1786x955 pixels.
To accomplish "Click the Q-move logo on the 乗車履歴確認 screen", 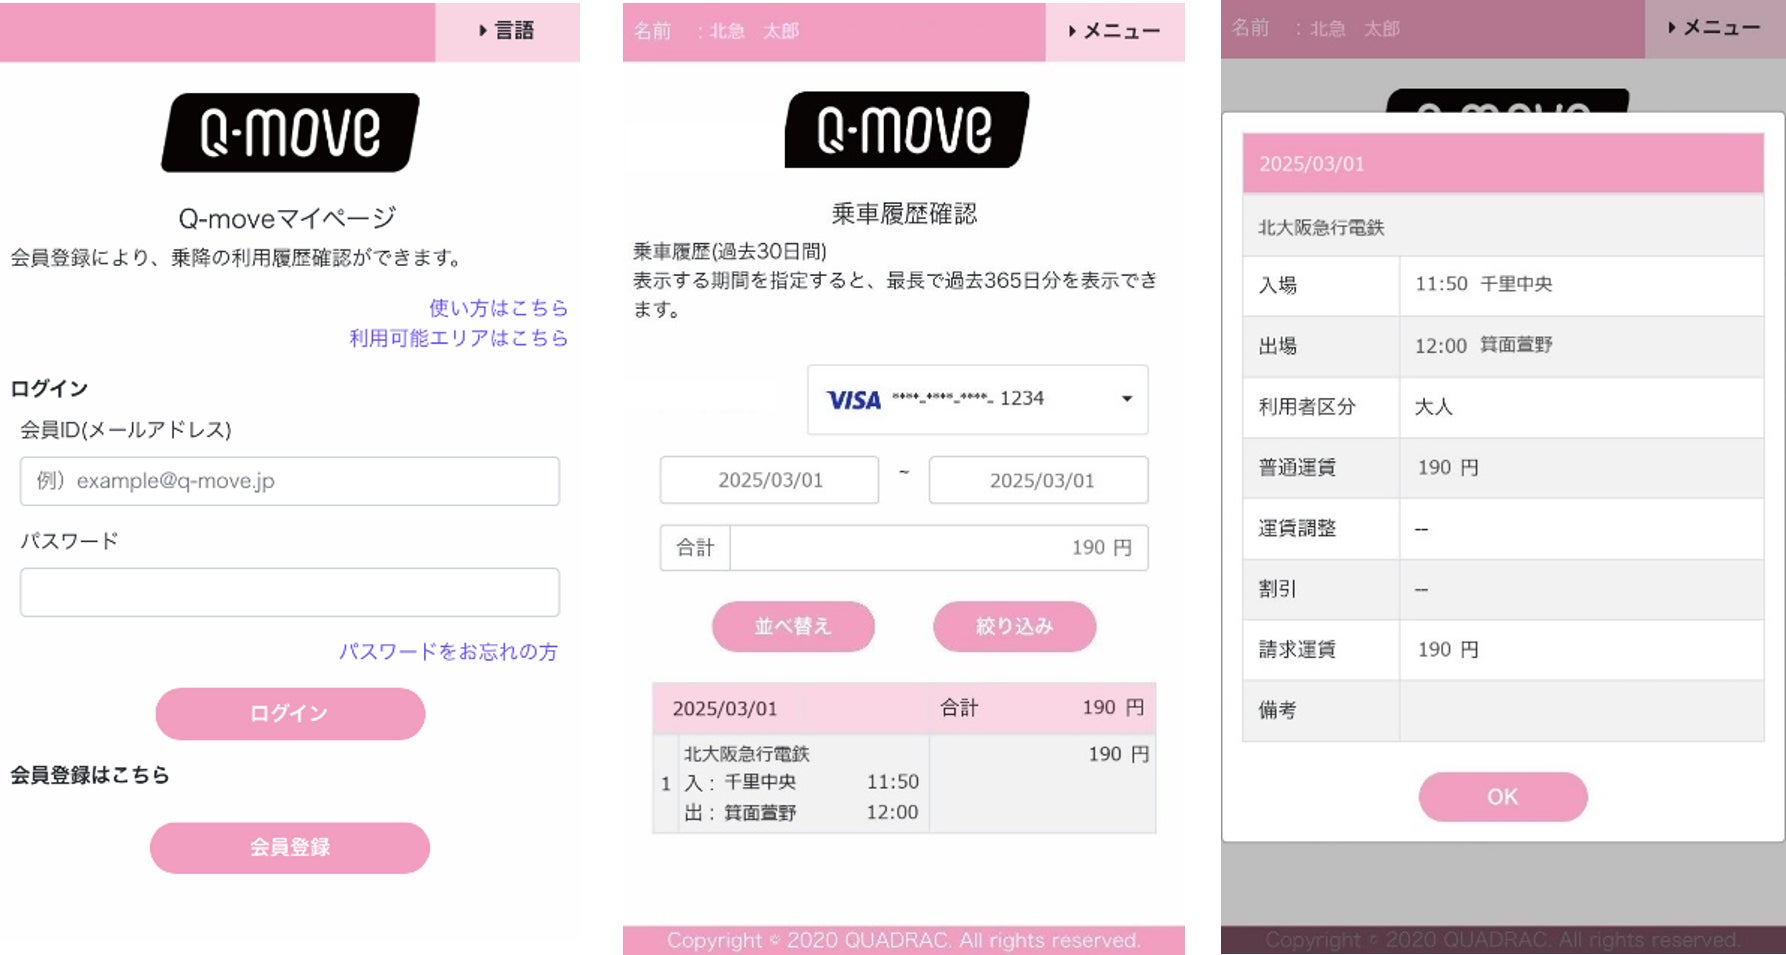I will pyautogui.click(x=907, y=130).
